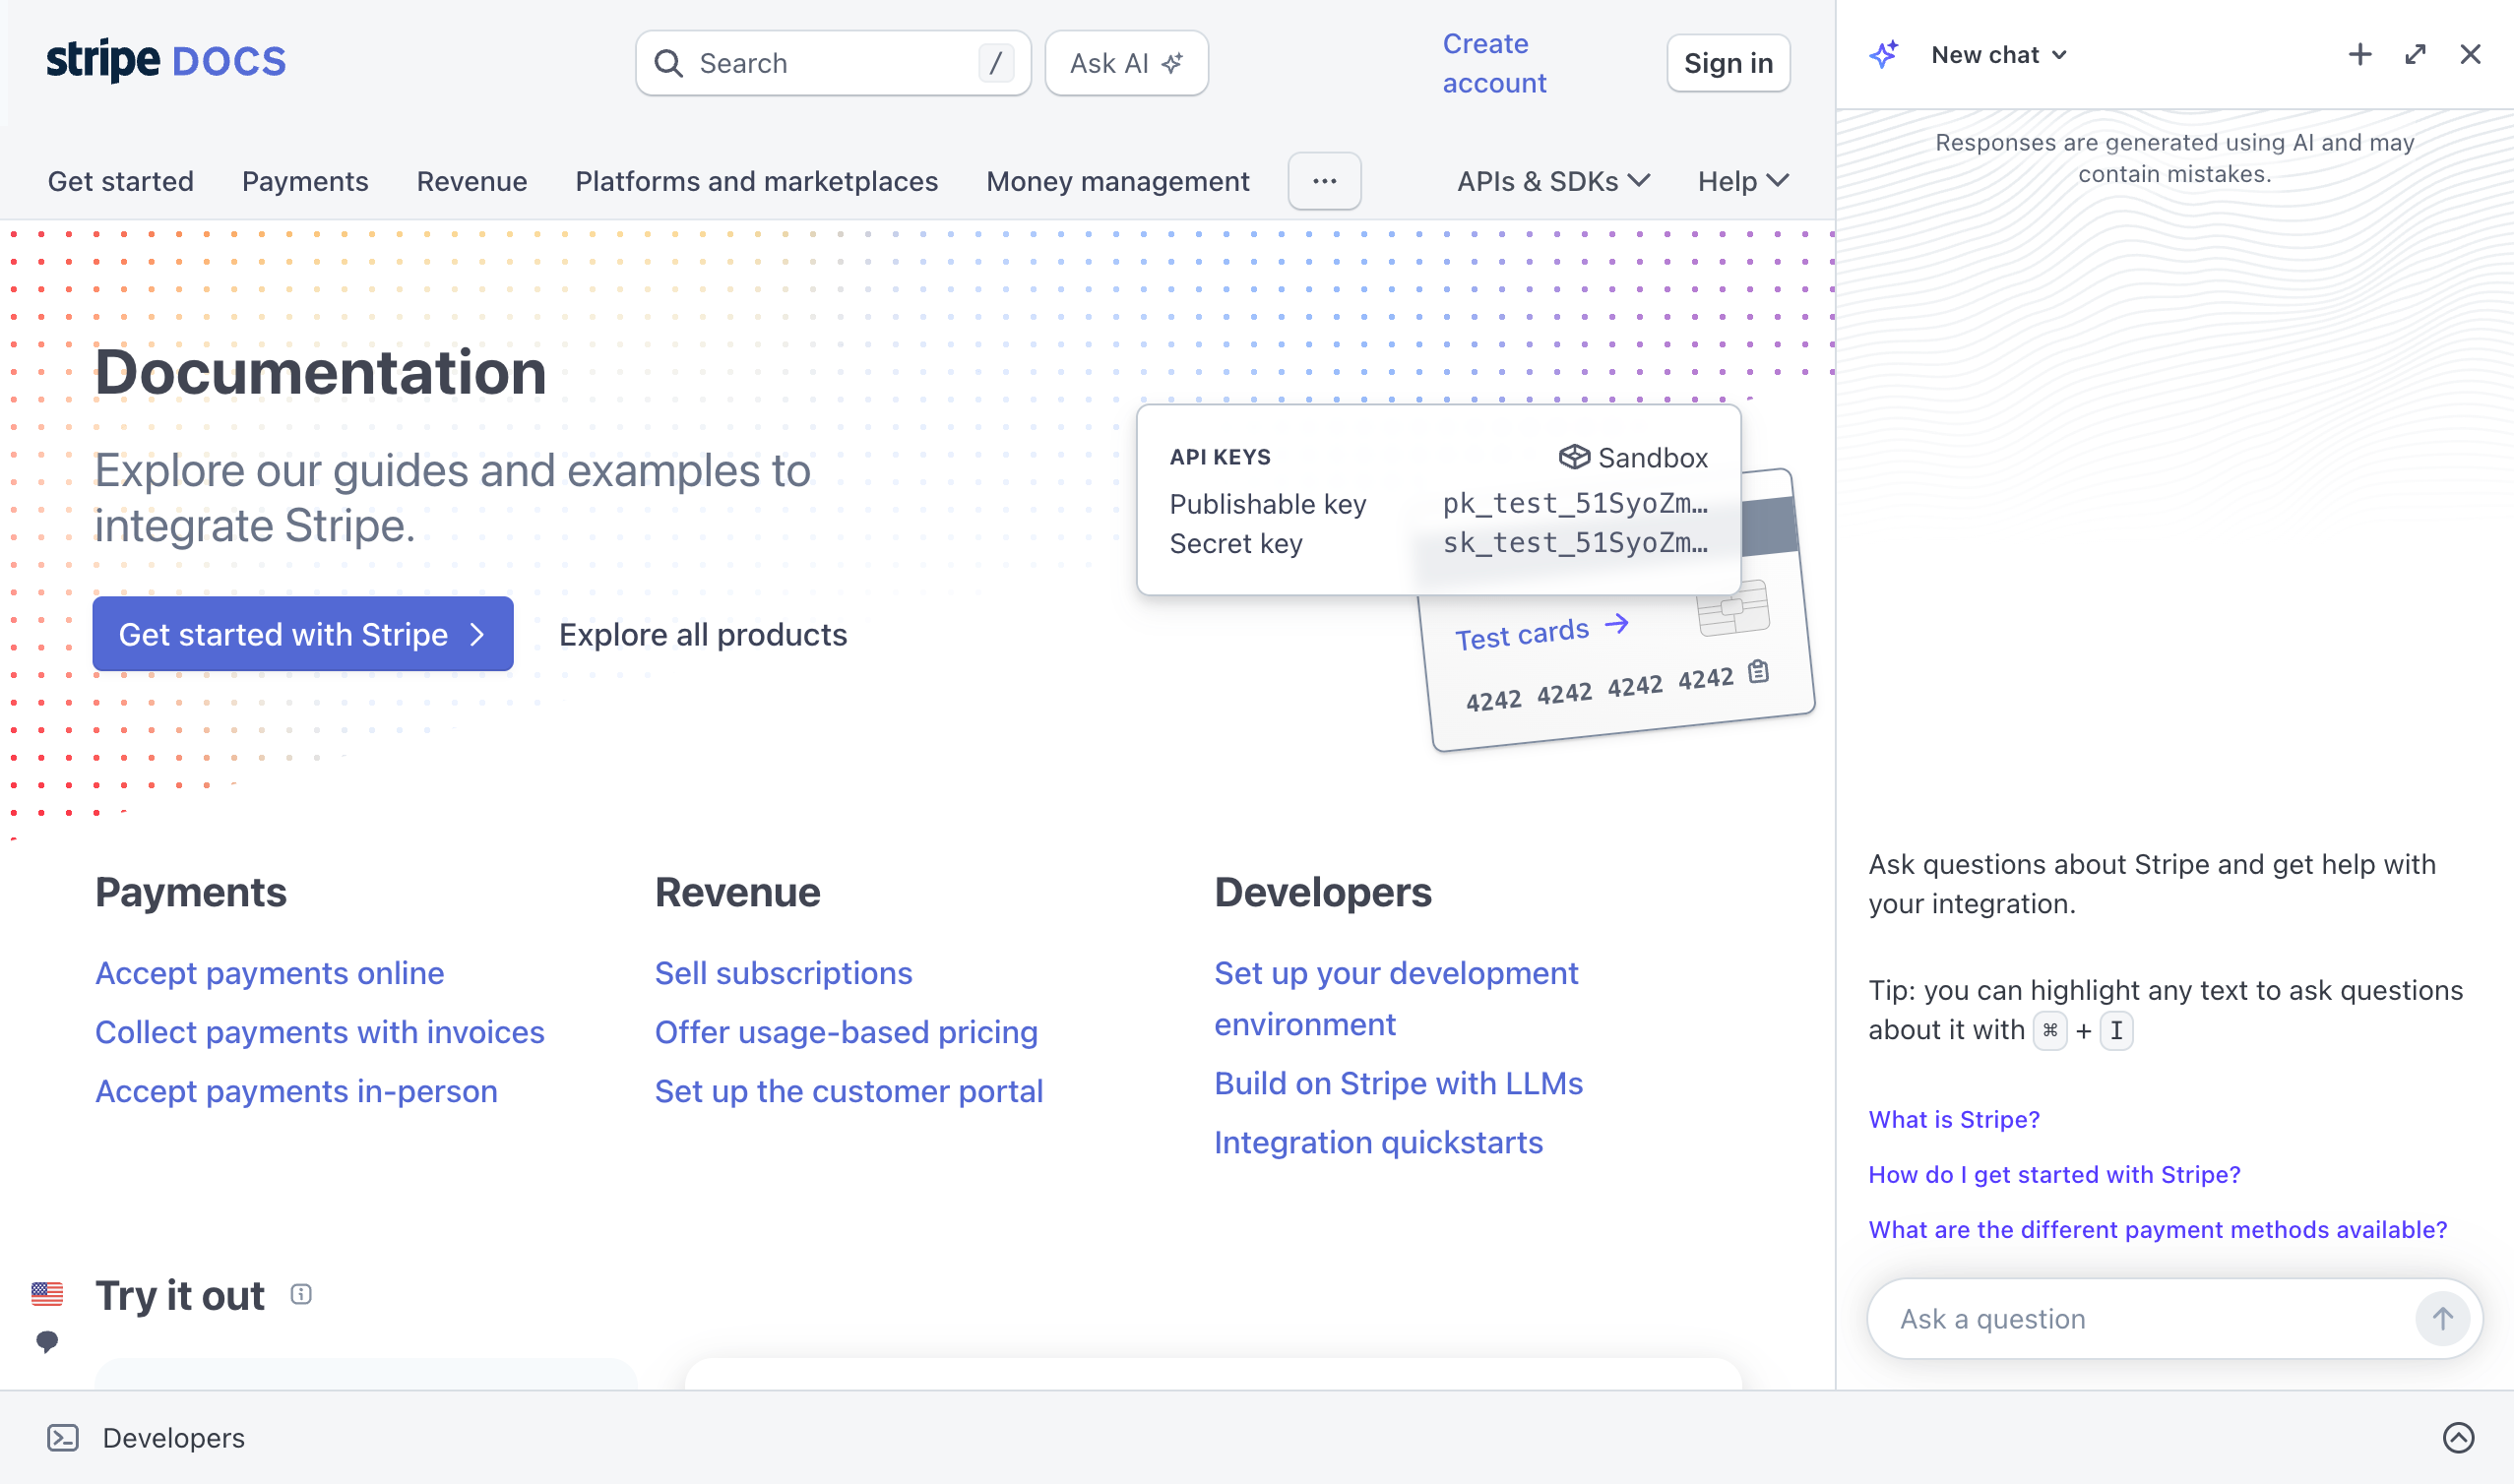2514x1484 pixels.
Task: Expand the AI chat panel with the diagonal arrows
Action: (x=2415, y=54)
